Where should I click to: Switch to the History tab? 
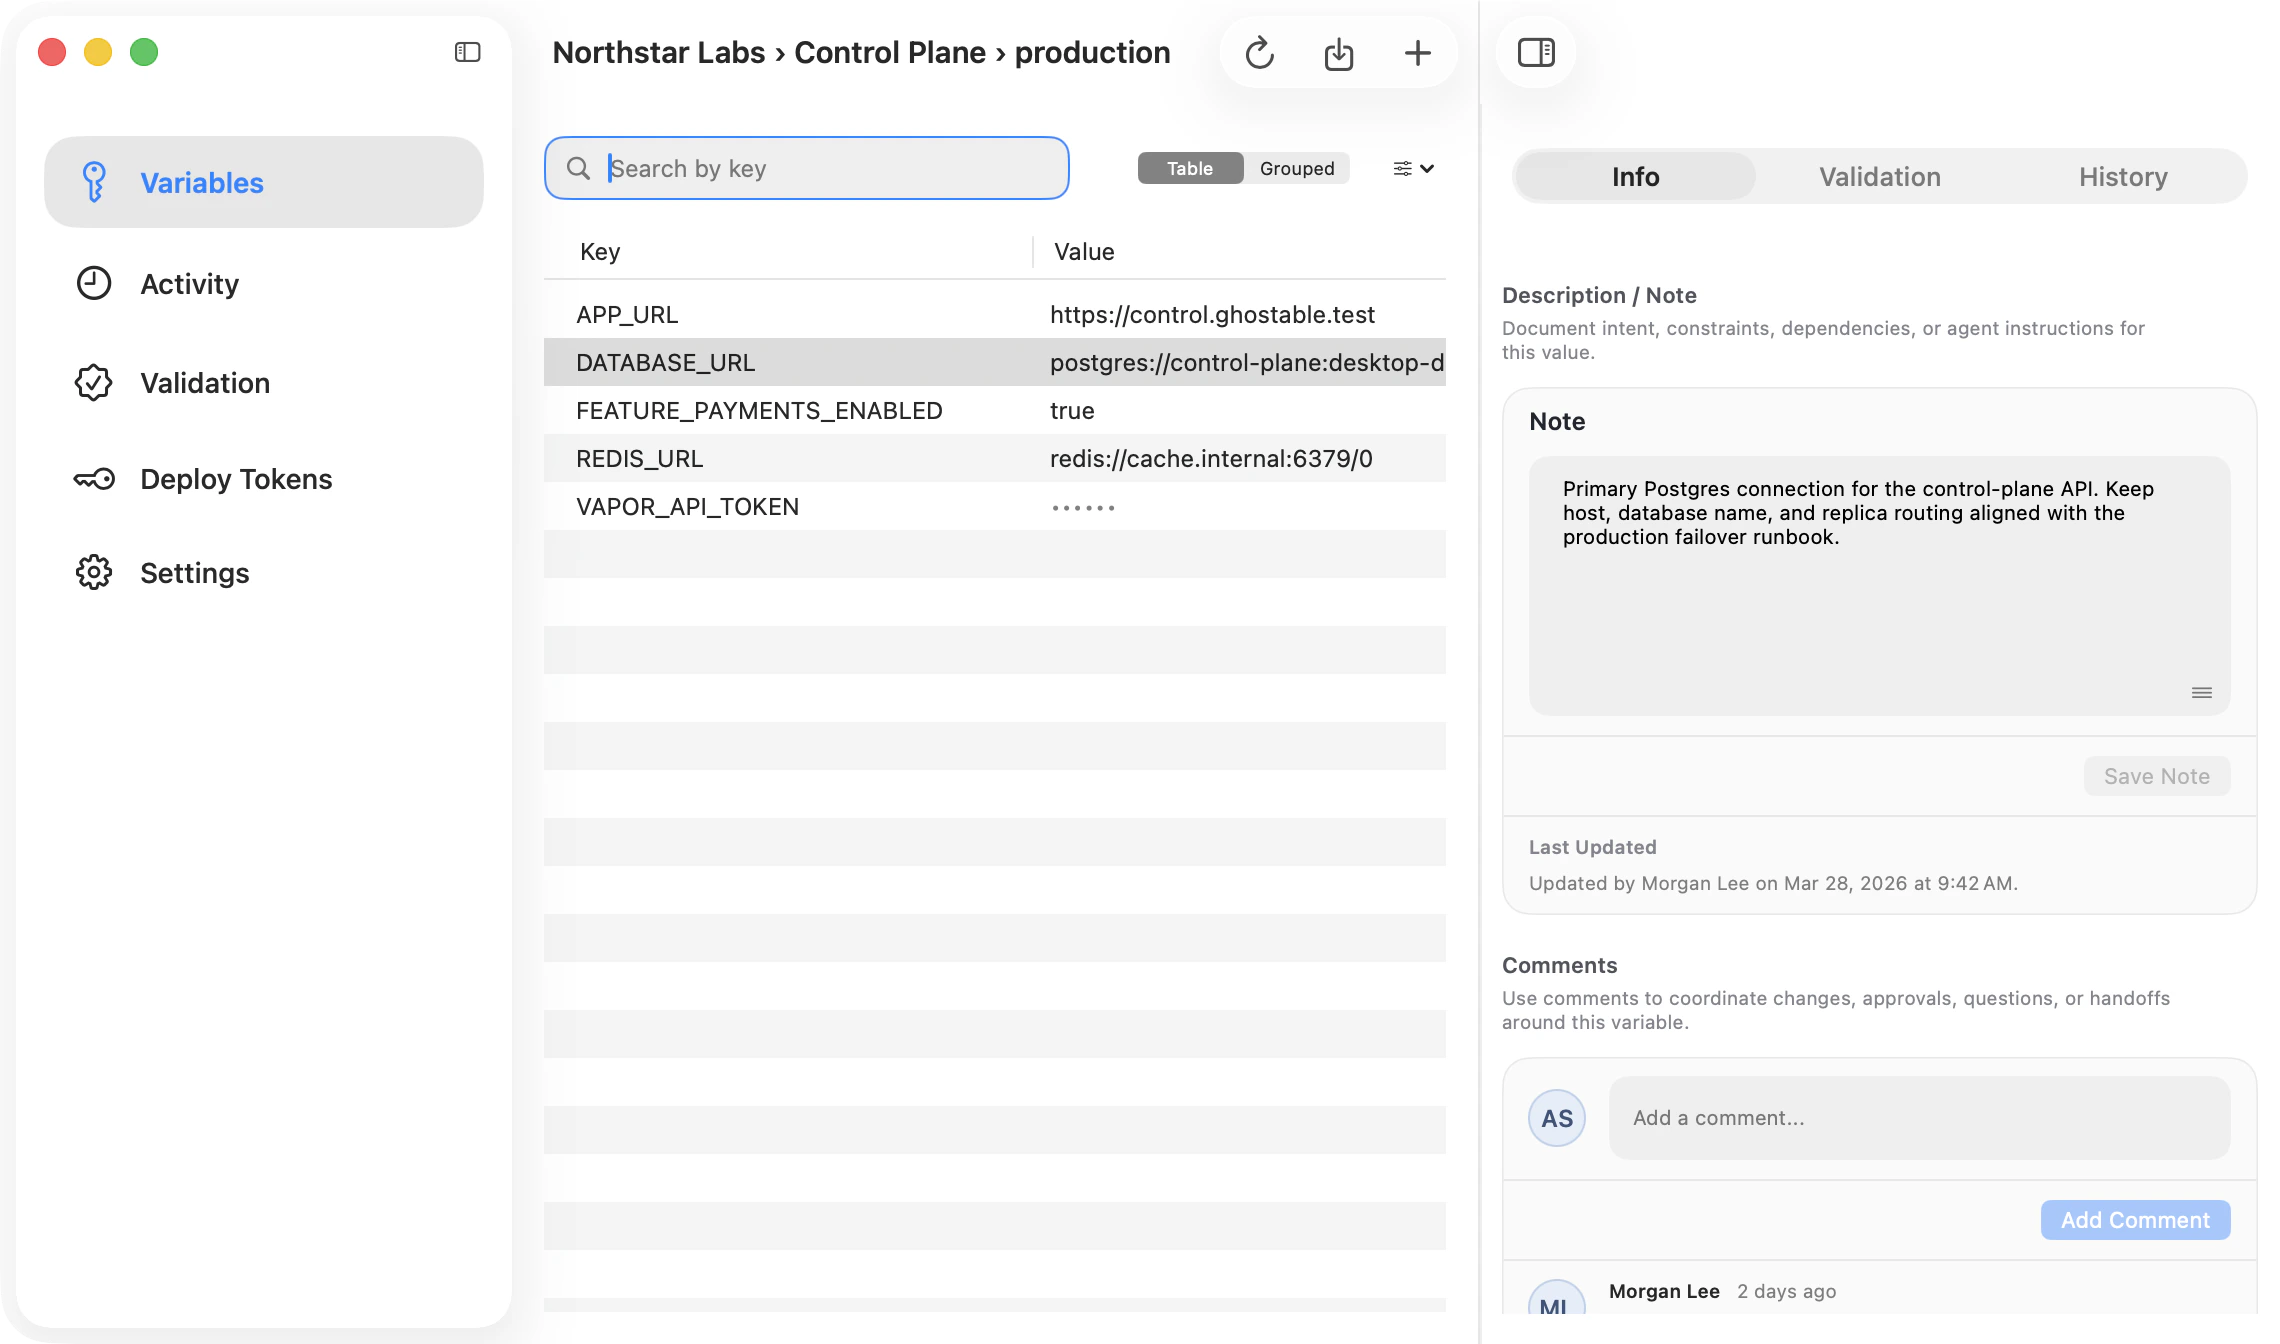[x=2122, y=177]
